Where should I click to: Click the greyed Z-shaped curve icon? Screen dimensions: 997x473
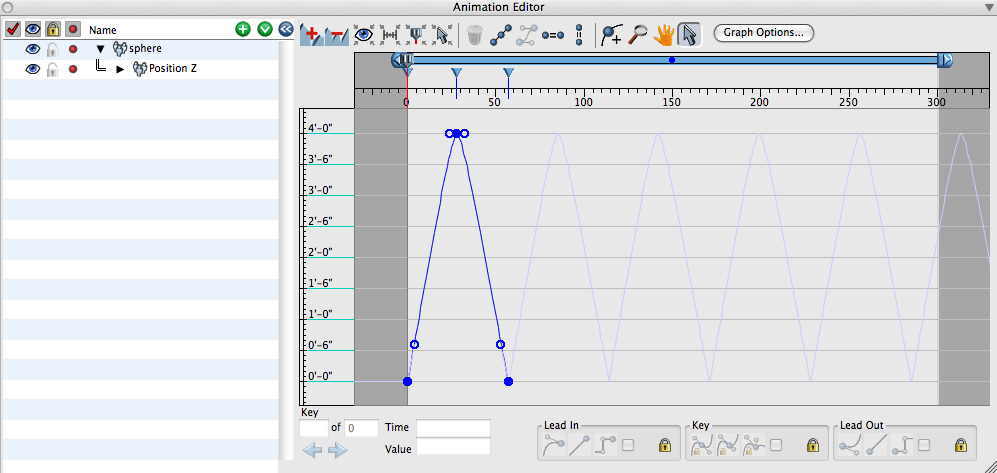pyautogui.click(x=526, y=35)
